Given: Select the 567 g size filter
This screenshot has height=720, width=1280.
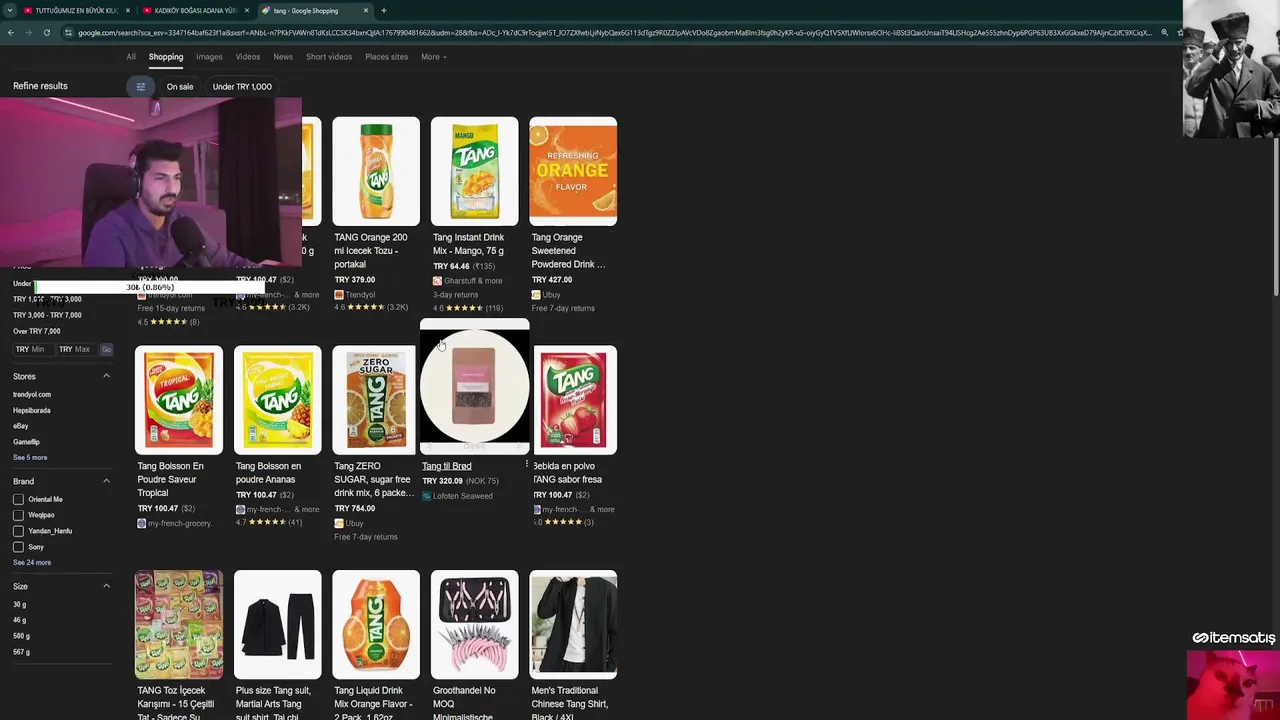Looking at the screenshot, I should tap(21, 652).
